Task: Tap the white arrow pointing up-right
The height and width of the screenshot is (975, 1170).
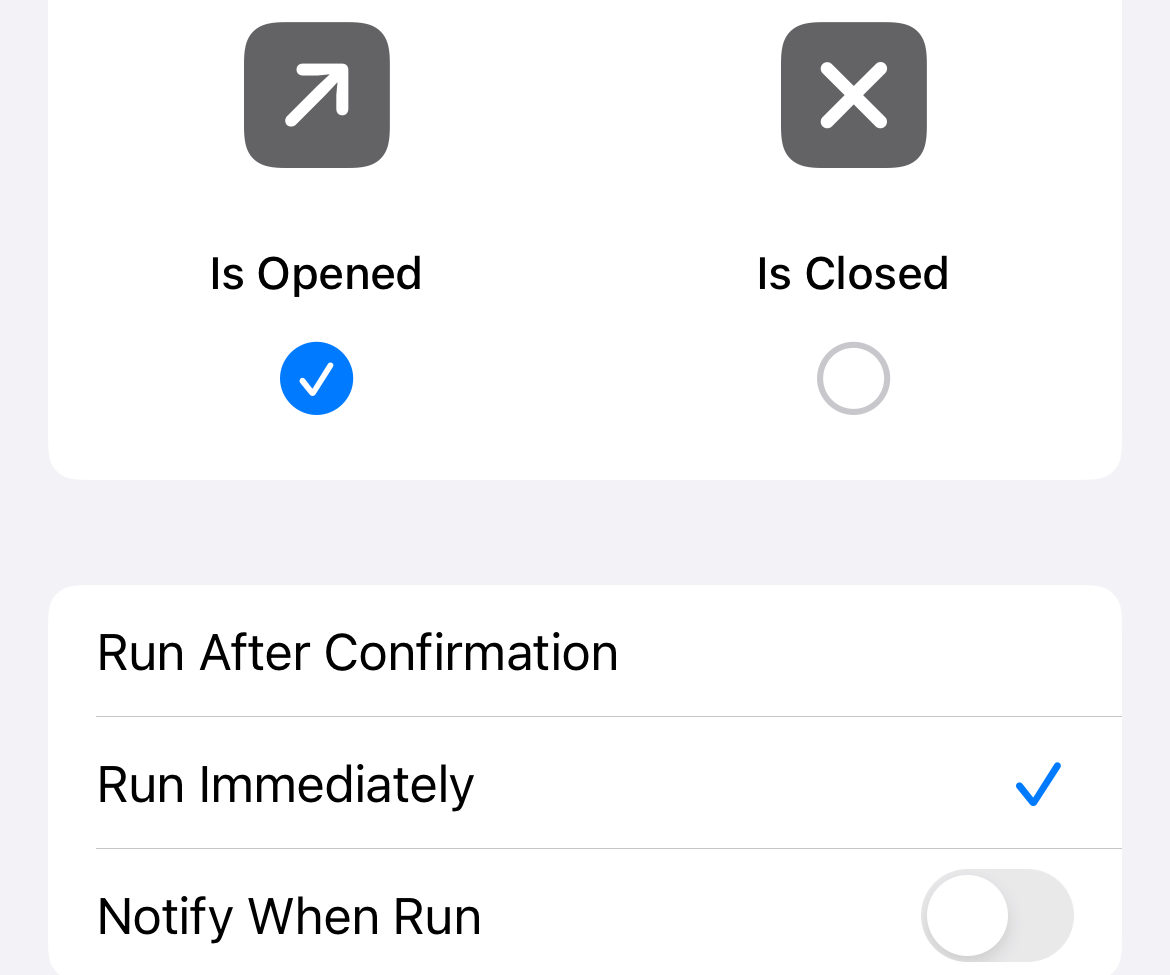Action: (318, 94)
